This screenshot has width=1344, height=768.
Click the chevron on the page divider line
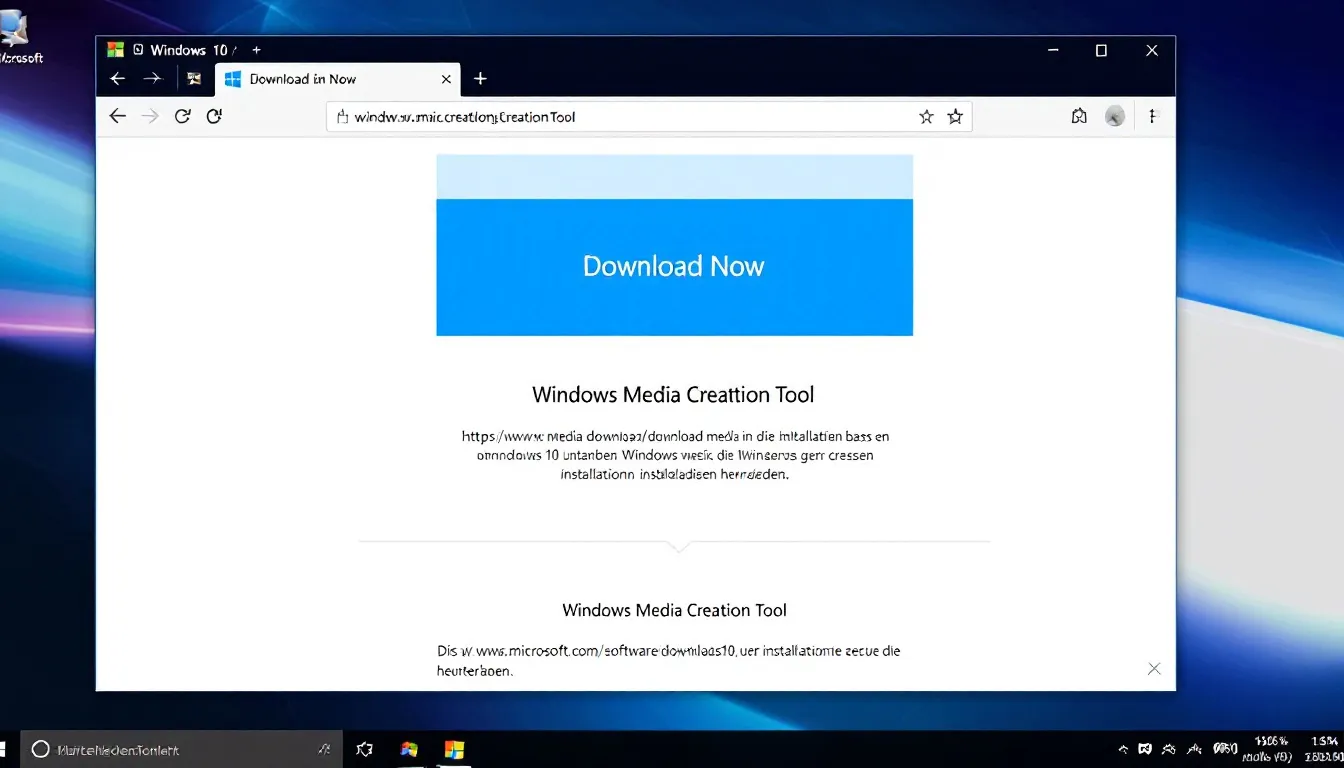679,546
